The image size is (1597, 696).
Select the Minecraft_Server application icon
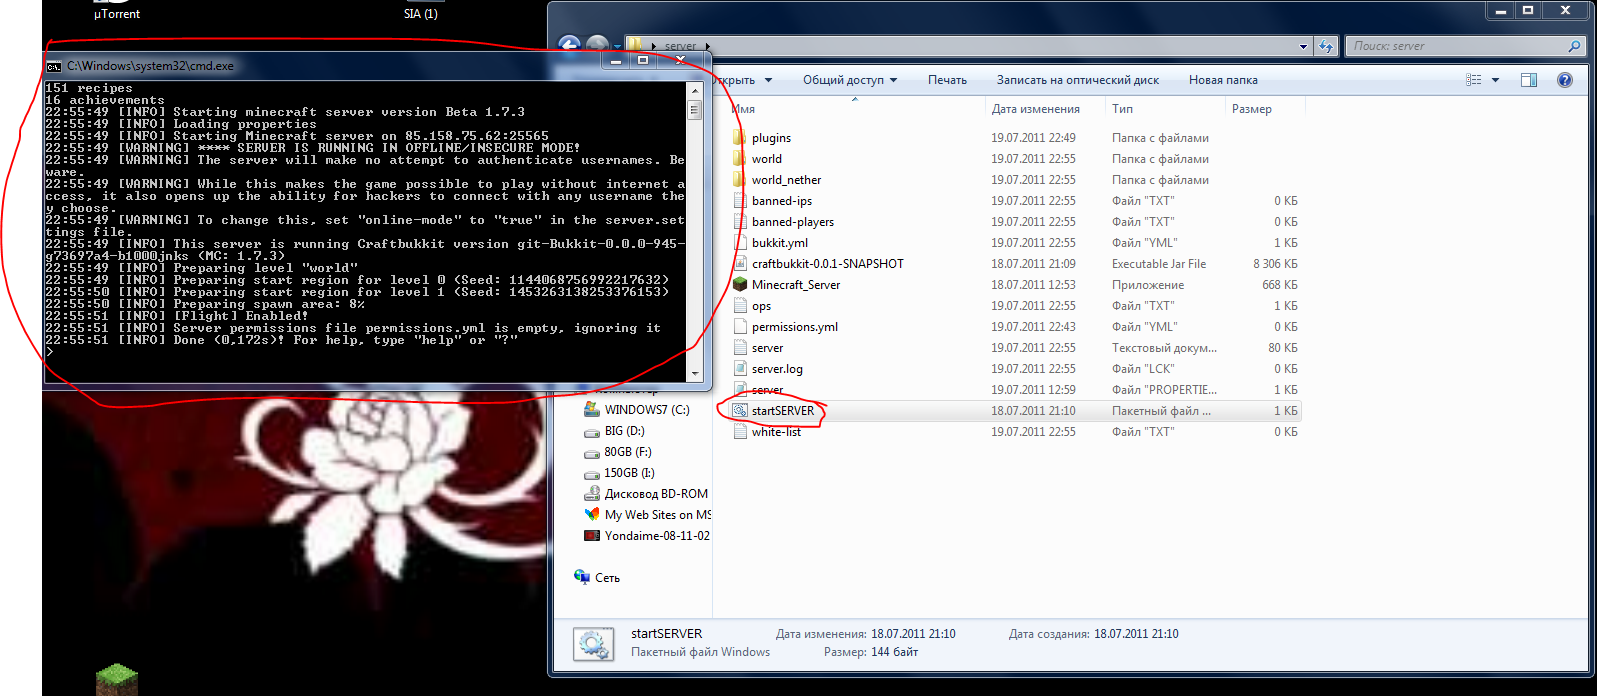[740, 285]
